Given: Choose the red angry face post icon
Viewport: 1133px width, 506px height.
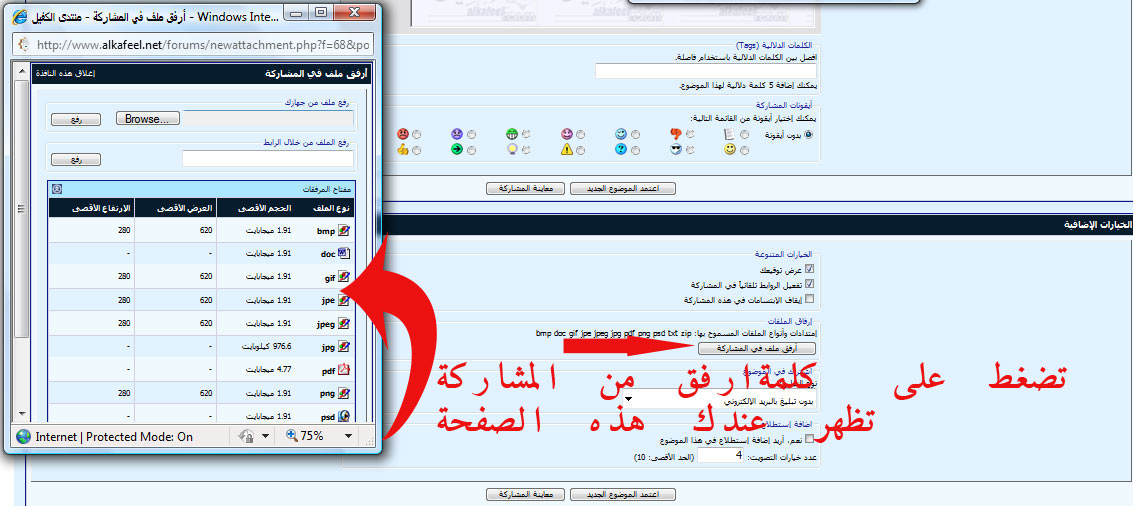Looking at the screenshot, I should (417, 134).
